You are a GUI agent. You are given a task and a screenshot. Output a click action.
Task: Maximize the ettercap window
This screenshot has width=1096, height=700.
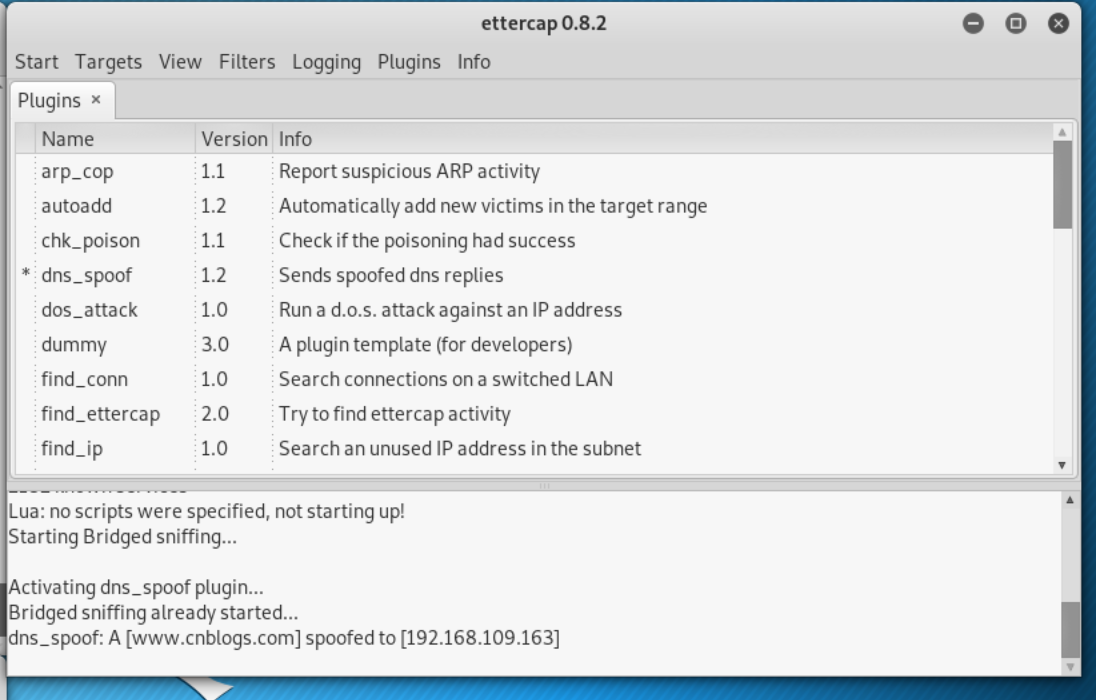click(1016, 24)
